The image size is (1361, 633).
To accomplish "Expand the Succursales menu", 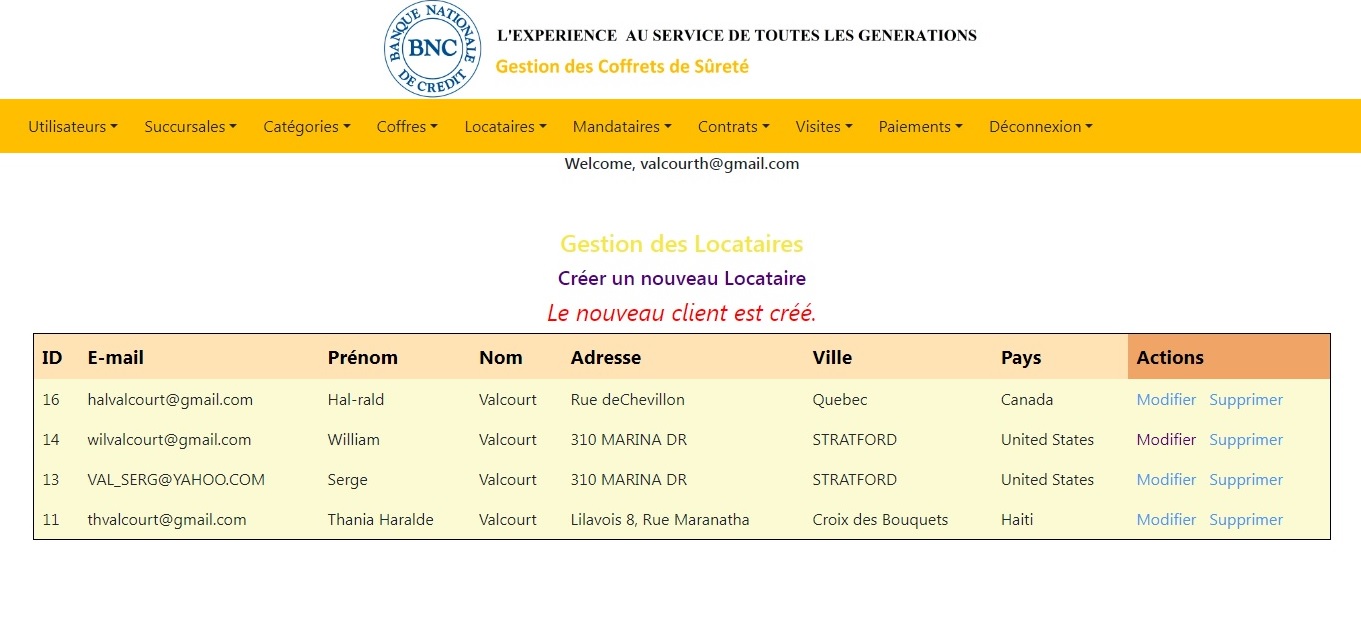I will click(x=190, y=127).
